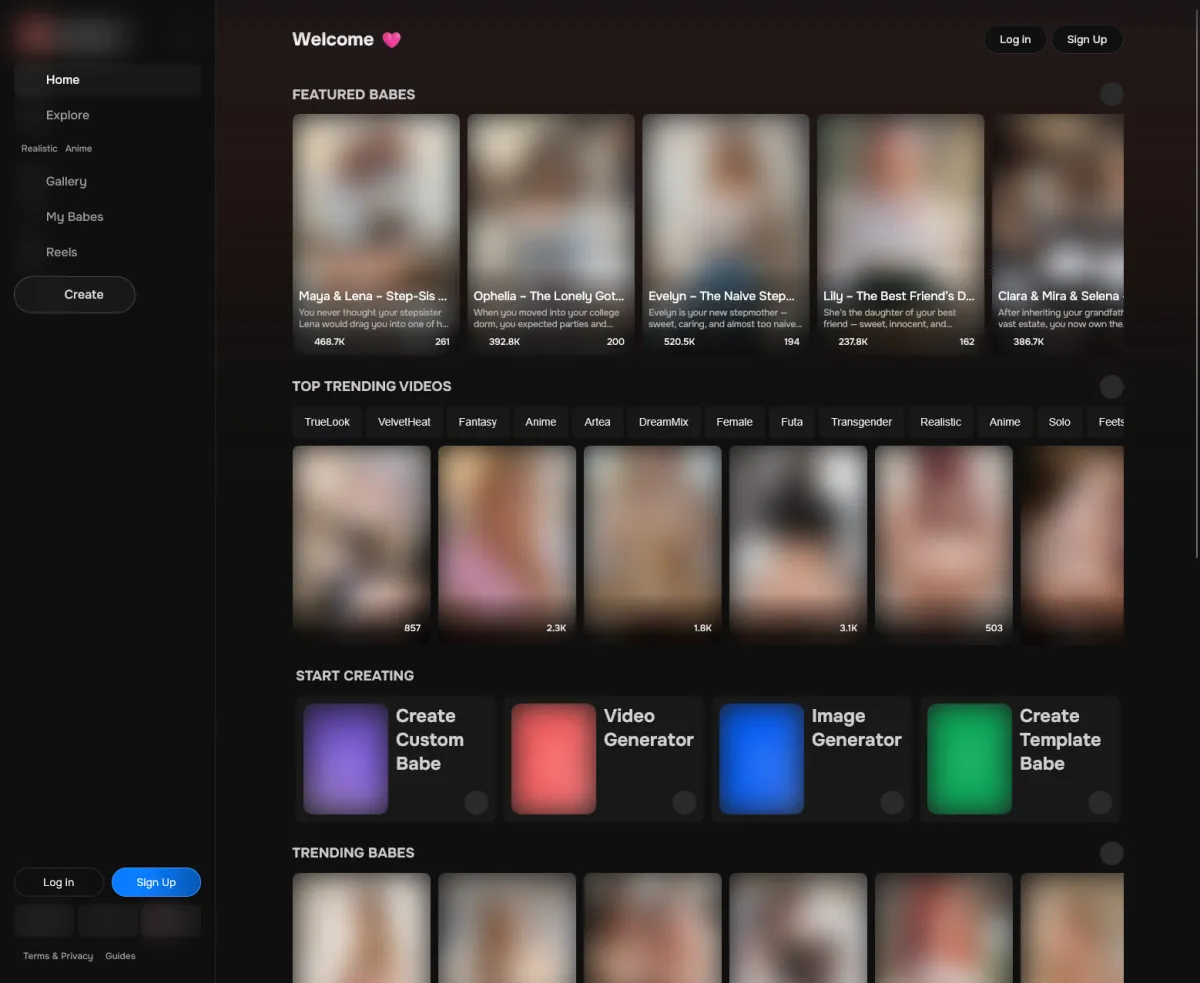1200x983 pixels.
Task: Click the blue Sign Up button in sidebar
Action: point(156,882)
